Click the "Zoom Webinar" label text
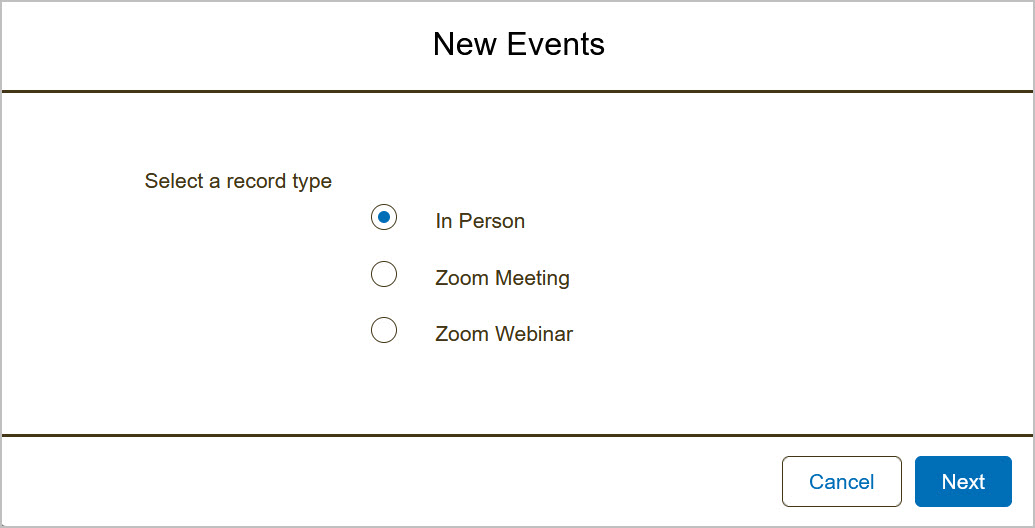 pos(504,335)
